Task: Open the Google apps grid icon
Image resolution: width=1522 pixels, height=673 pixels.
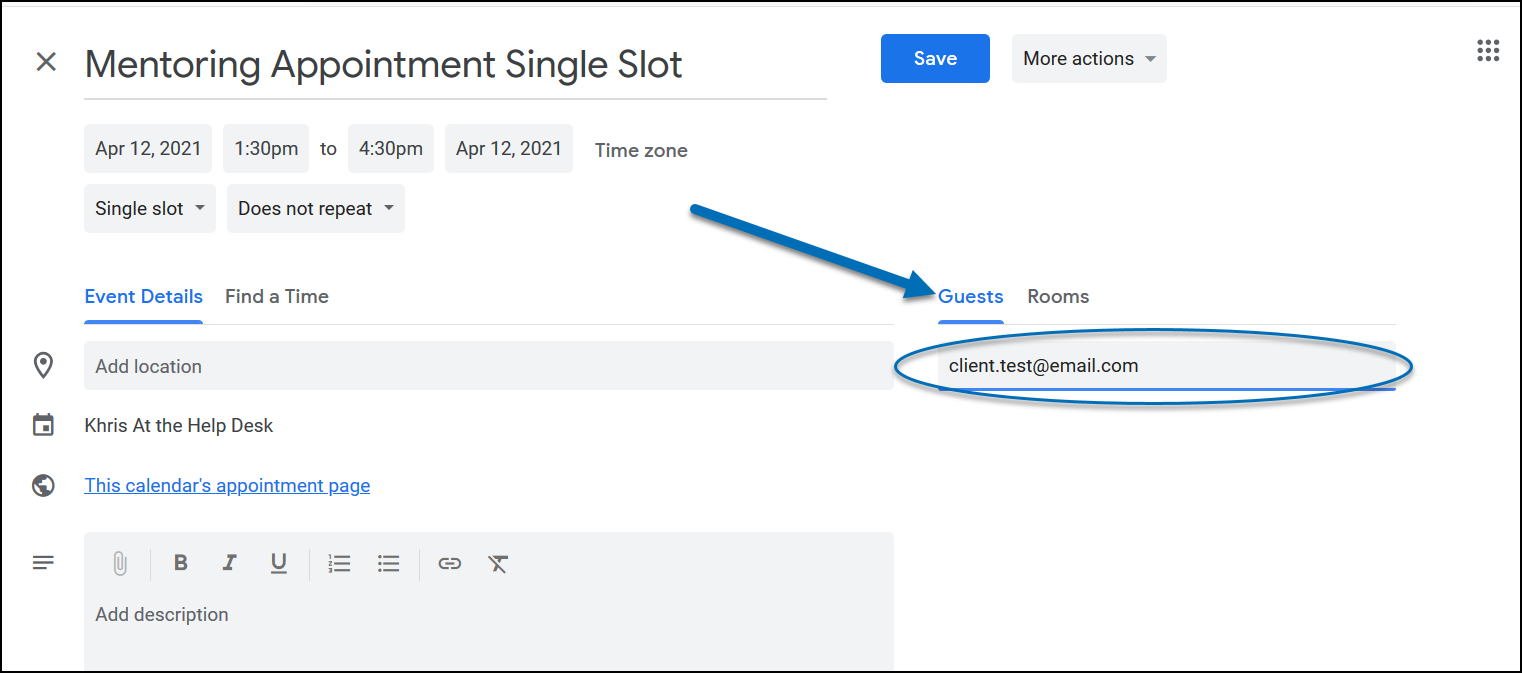Action: (x=1488, y=52)
